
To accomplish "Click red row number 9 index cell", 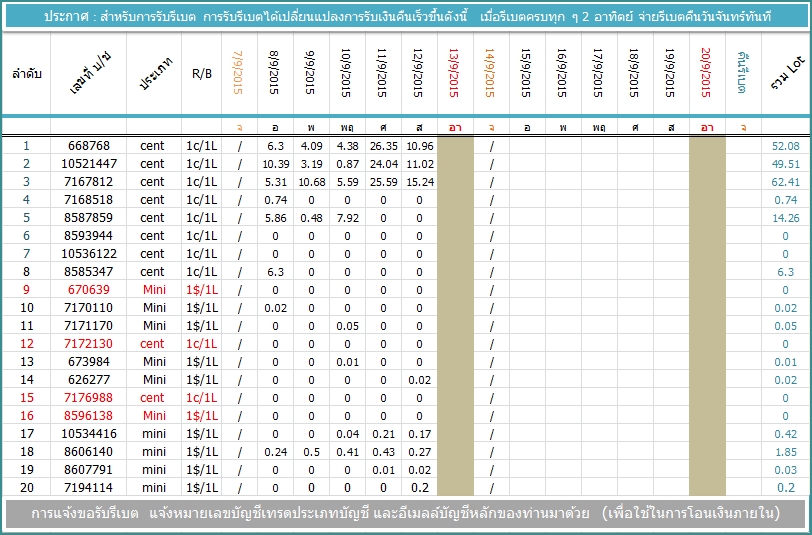I will (x=26, y=290).
